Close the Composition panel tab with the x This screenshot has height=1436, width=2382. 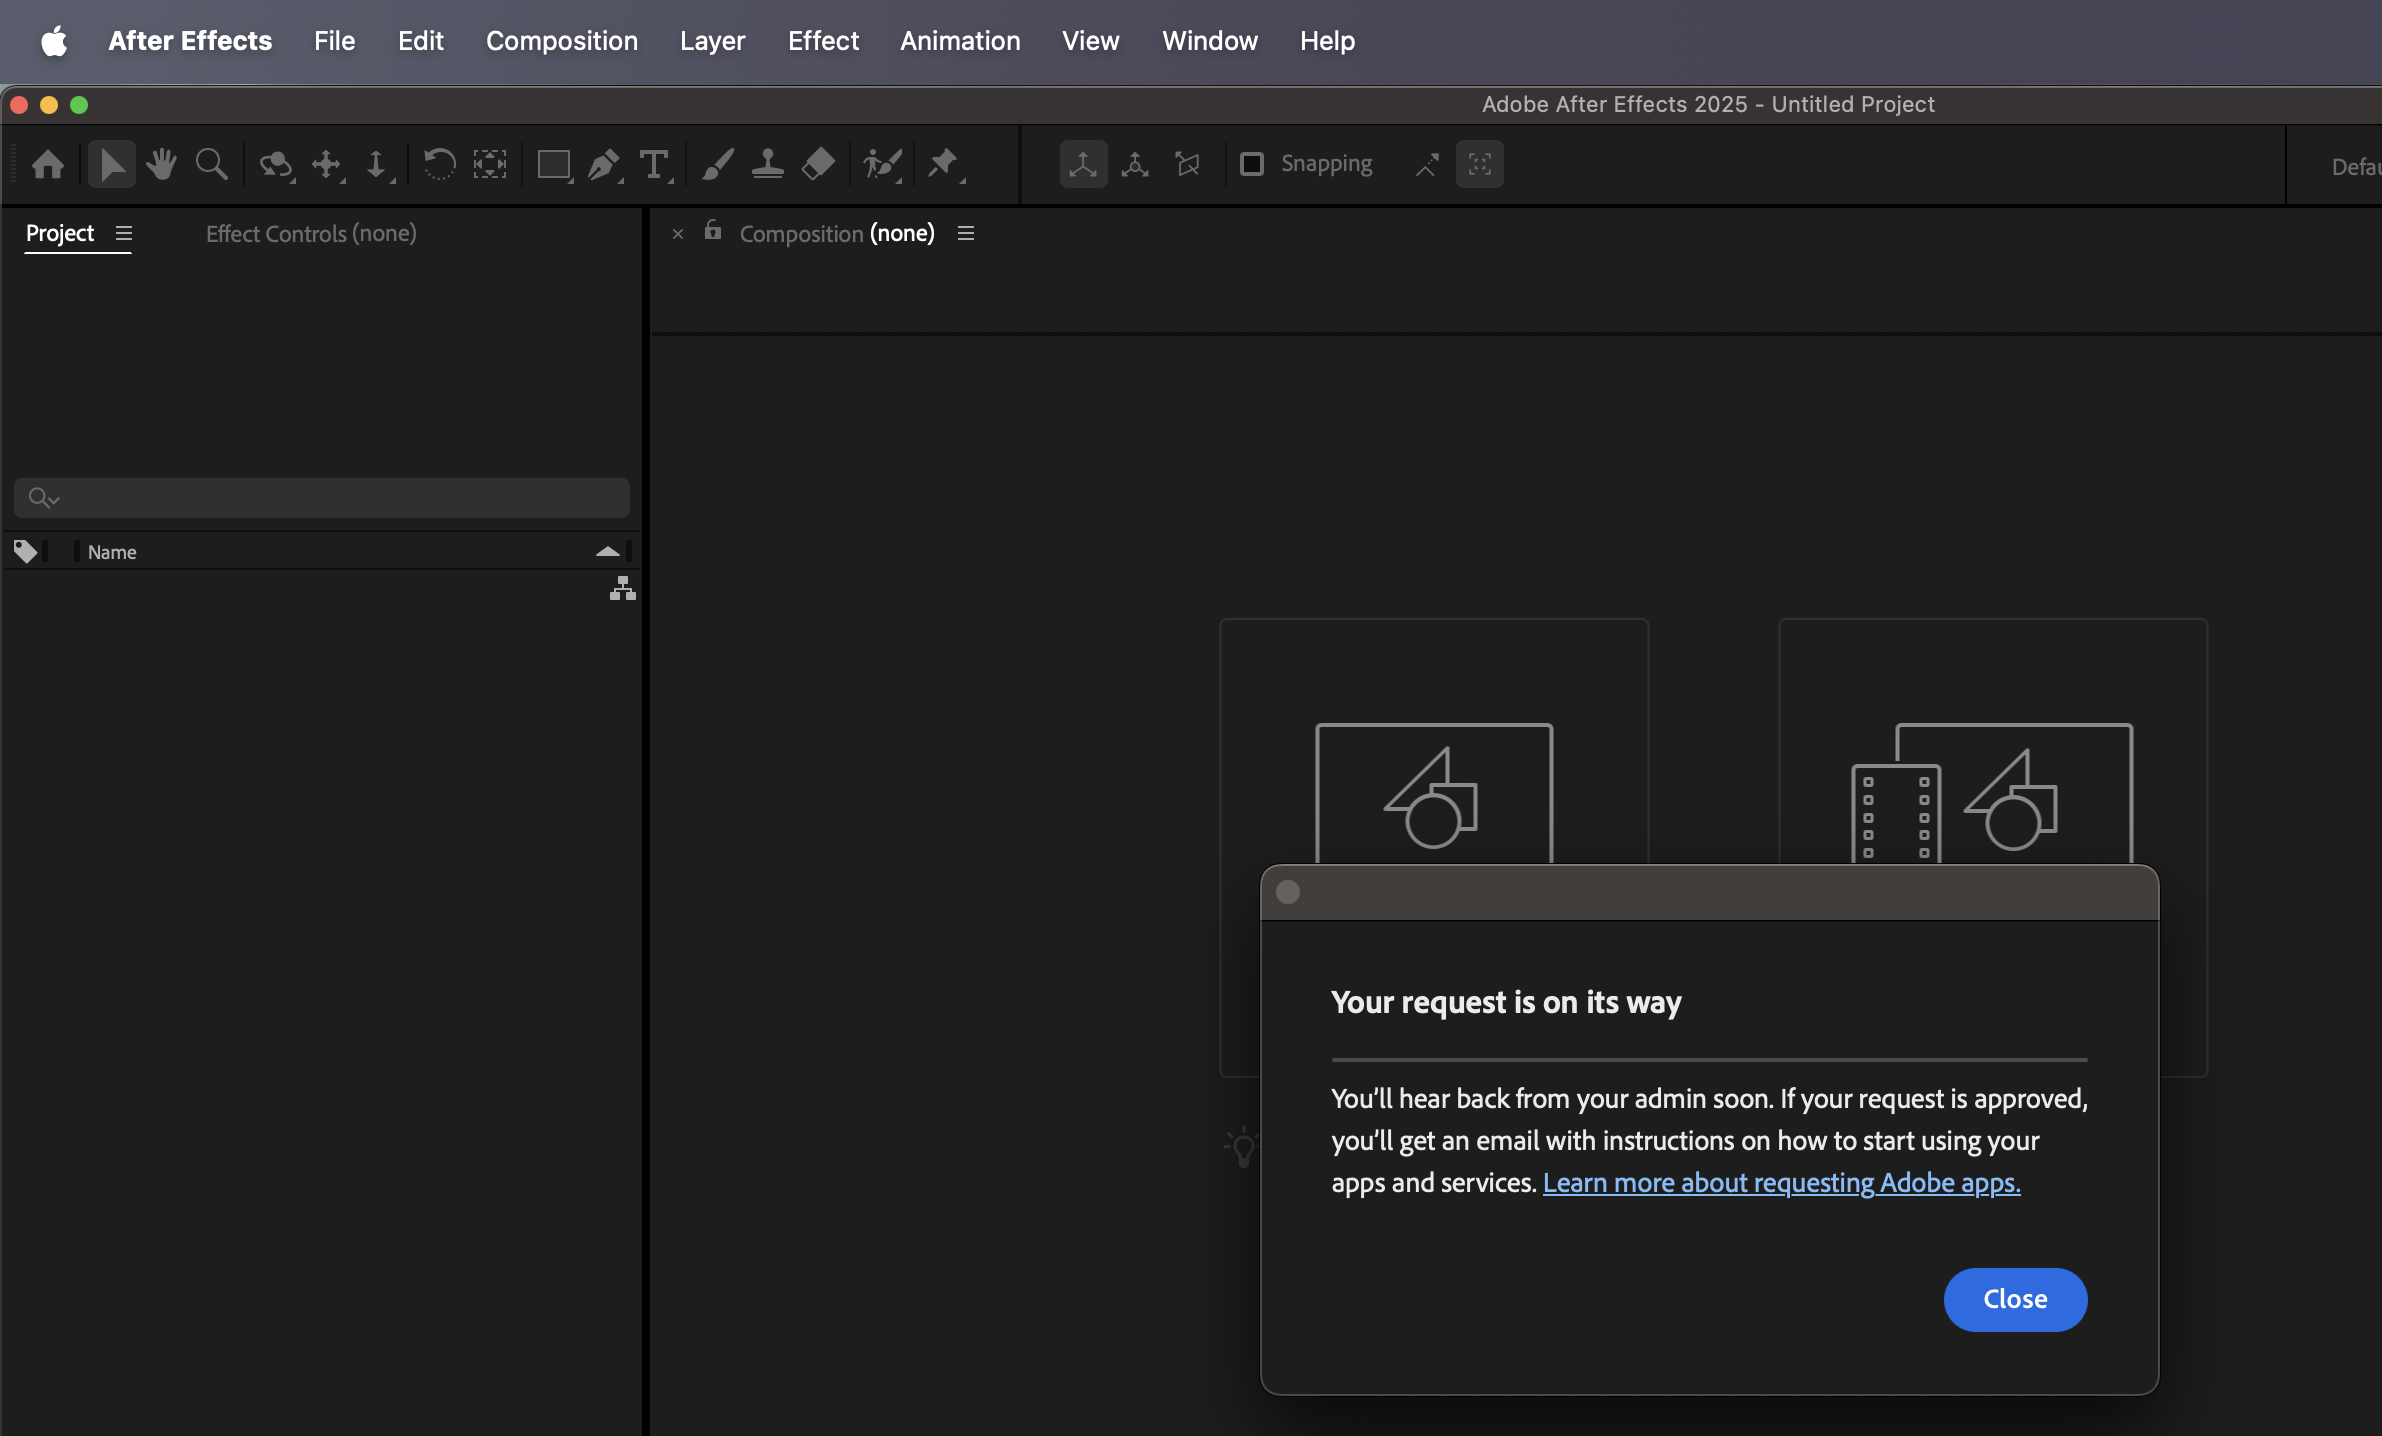(x=678, y=234)
